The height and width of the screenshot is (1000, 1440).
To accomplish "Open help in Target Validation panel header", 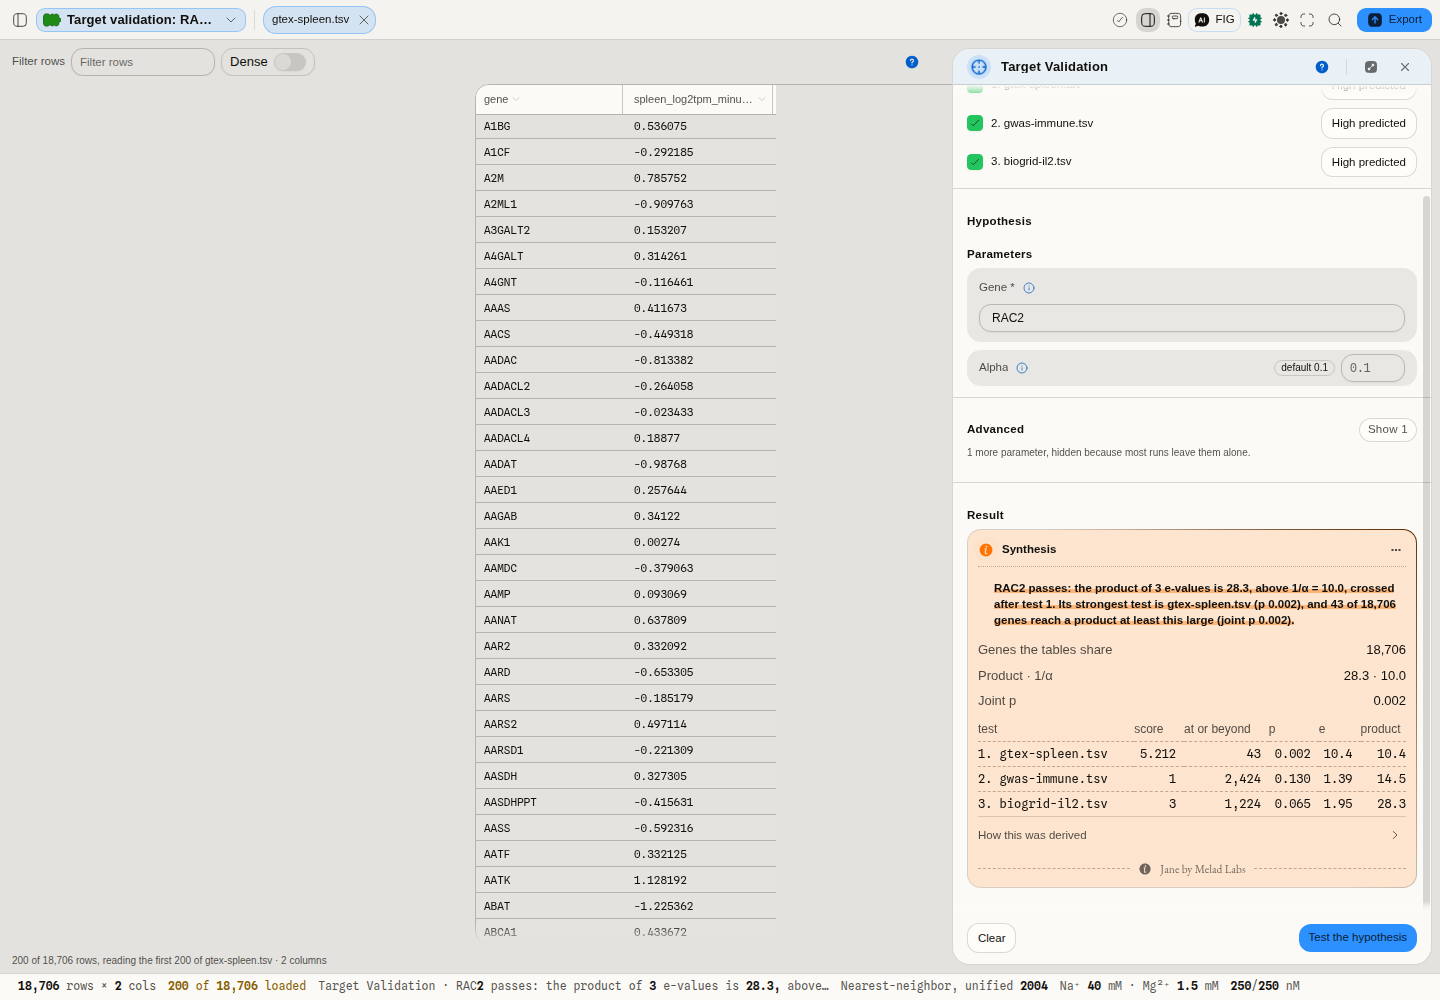I will (x=1322, y=67).
